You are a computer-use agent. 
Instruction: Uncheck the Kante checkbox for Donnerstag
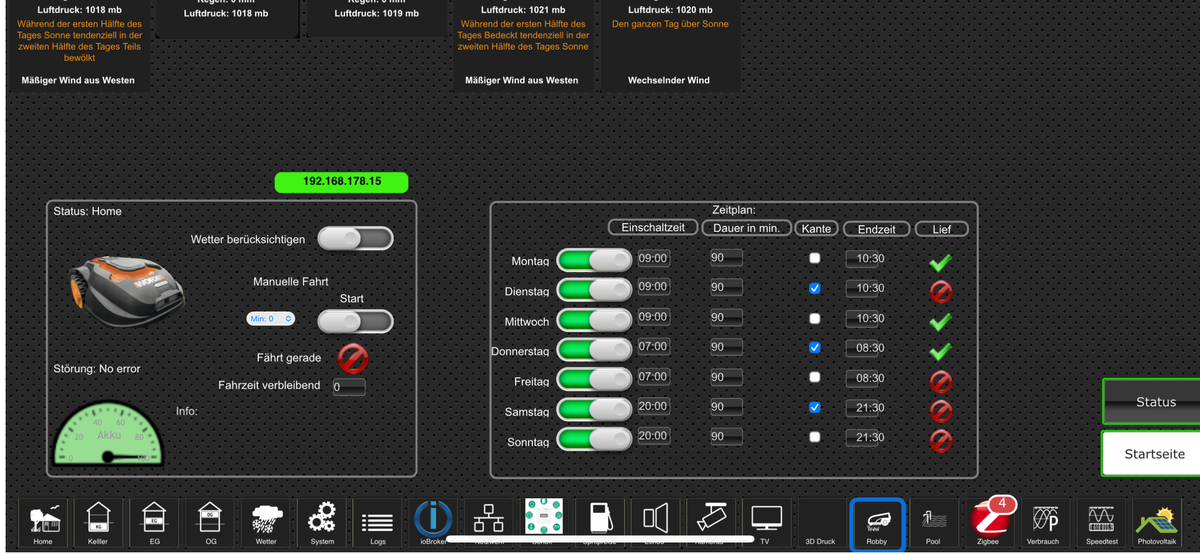point(815,347)
